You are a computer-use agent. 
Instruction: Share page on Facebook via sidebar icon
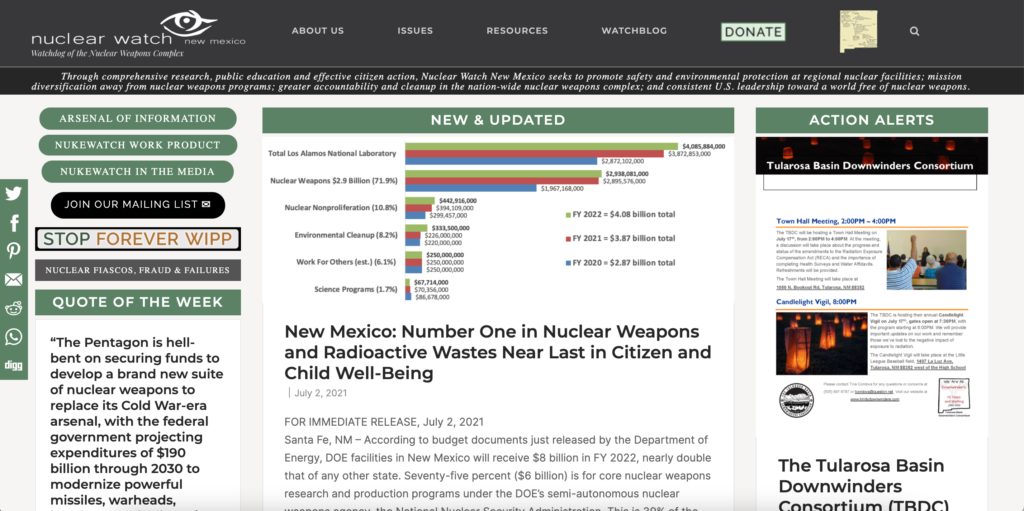coord(14,223)
